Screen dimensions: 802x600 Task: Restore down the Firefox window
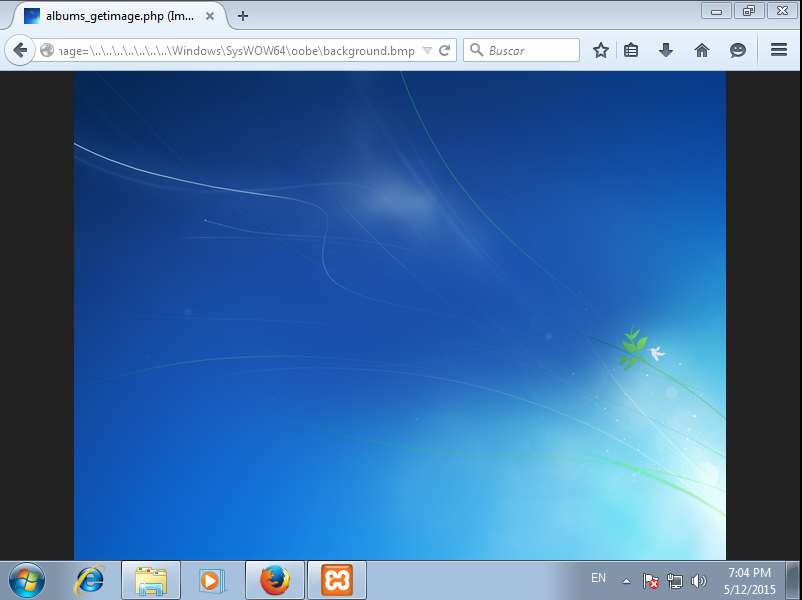(x=749, y=11)
